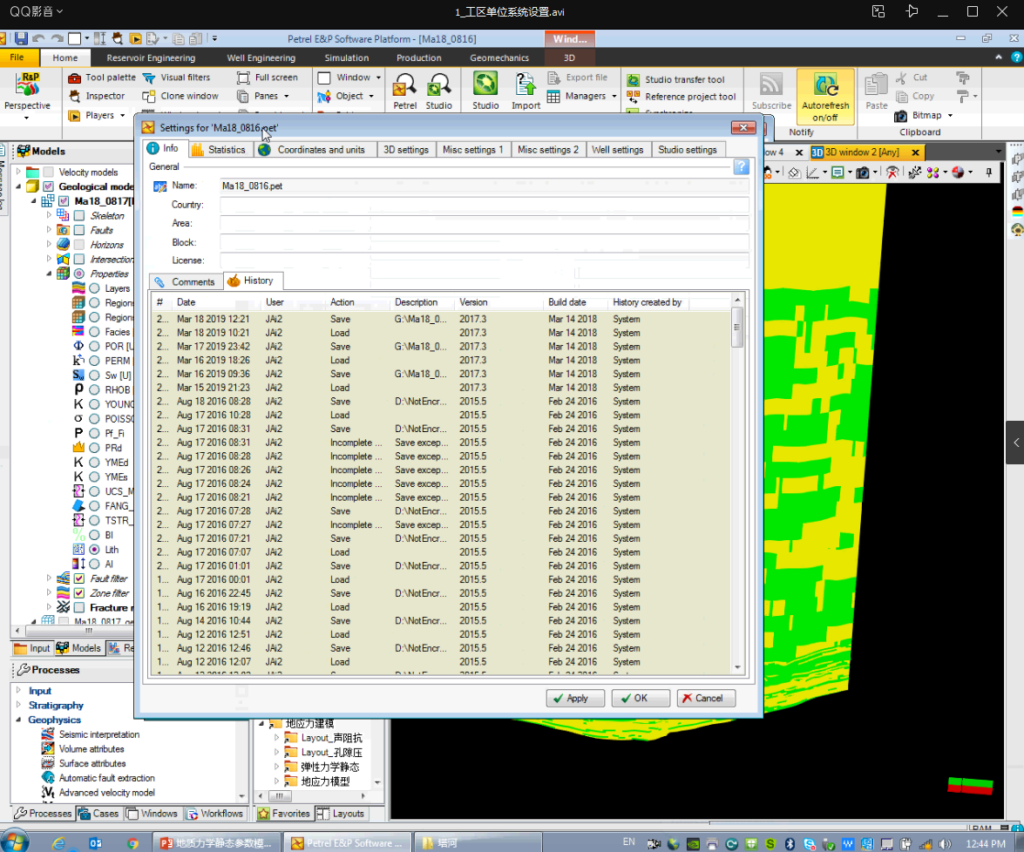This screenshot has width=1024, height=852.
Task: Click the Name input field
Action: [x=484, y=186]
